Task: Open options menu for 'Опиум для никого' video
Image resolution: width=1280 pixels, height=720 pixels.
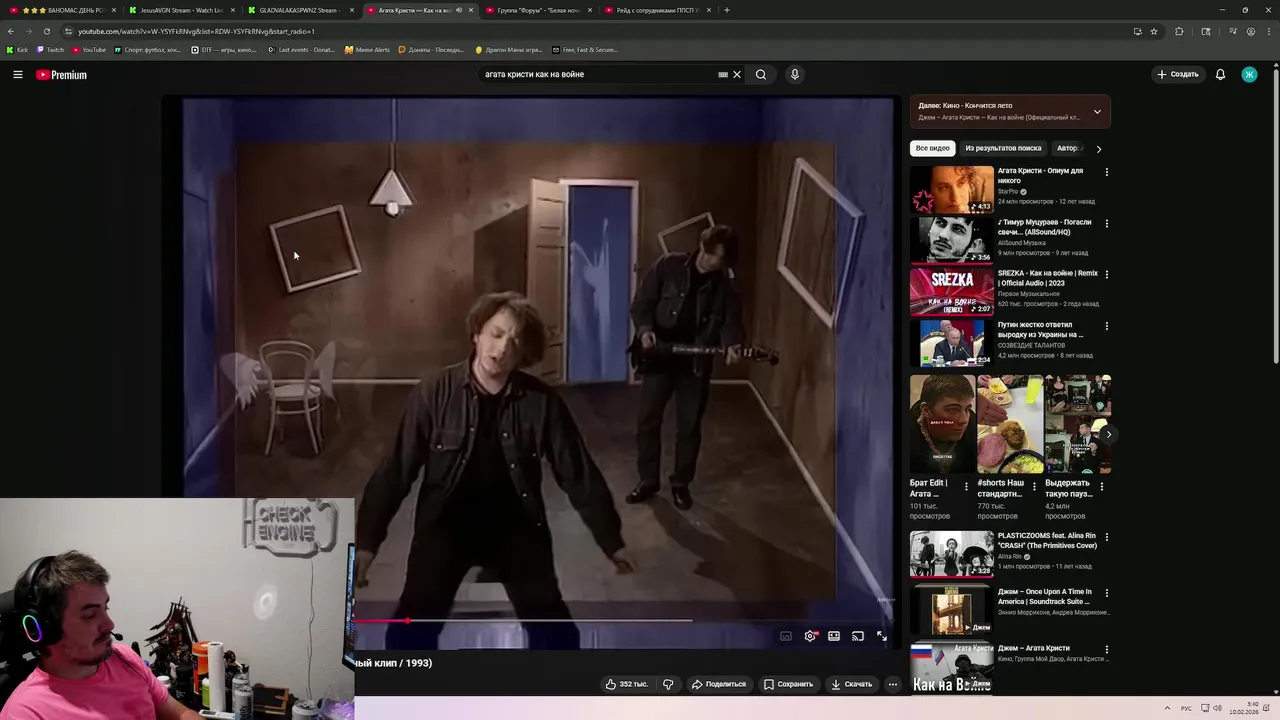Action: (1106, 172)
